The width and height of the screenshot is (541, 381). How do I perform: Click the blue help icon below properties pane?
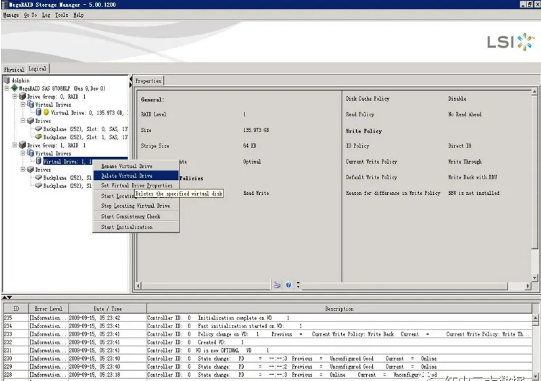tap(288, 285)
